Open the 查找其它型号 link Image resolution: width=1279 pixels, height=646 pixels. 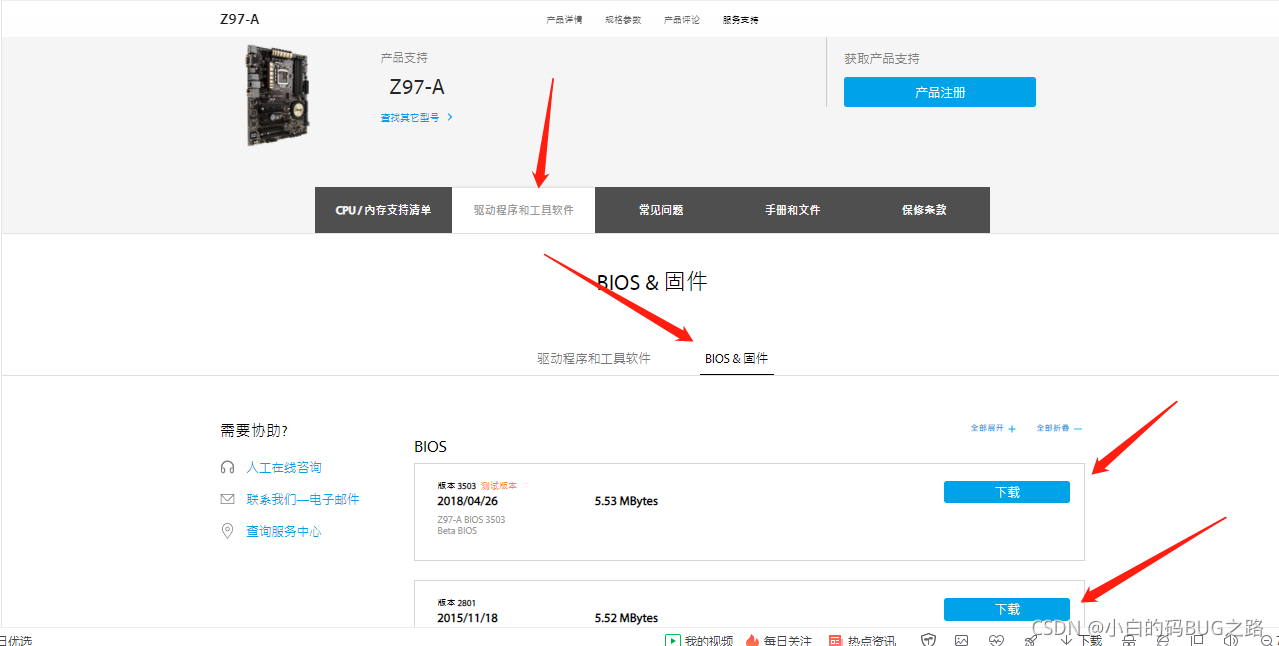coord(410,117)
